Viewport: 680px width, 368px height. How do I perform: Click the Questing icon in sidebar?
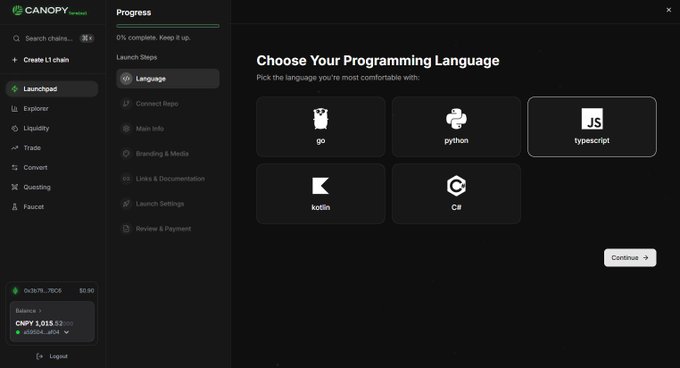(x=15, y=187)
